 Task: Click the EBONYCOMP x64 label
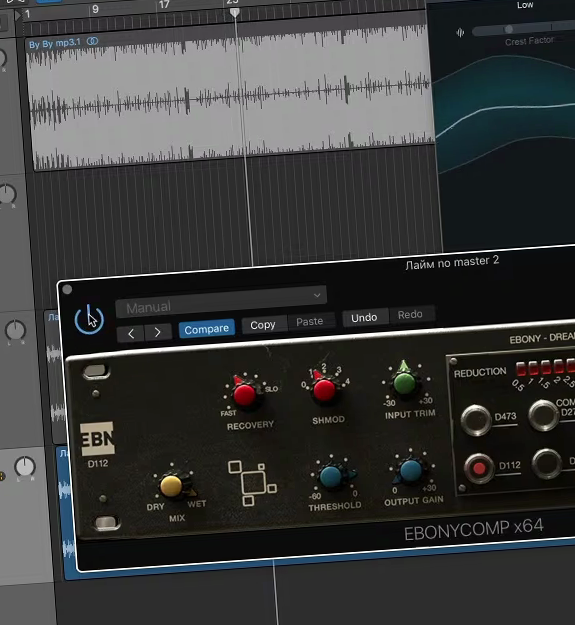[474, 530]
